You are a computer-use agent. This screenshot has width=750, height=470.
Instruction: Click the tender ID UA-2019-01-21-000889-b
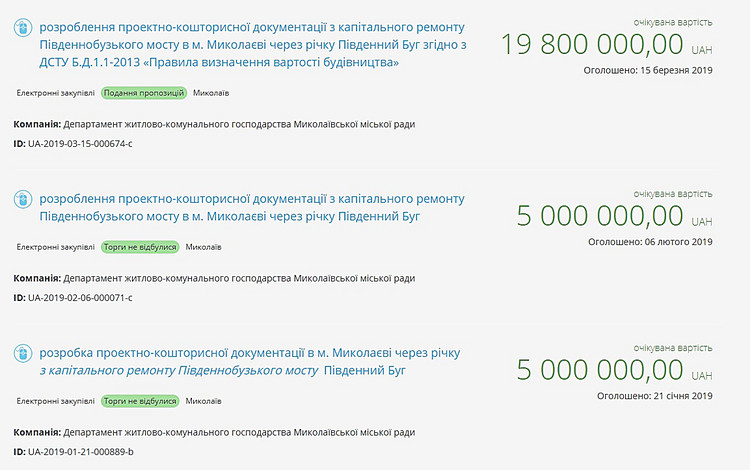coord(80,451)
